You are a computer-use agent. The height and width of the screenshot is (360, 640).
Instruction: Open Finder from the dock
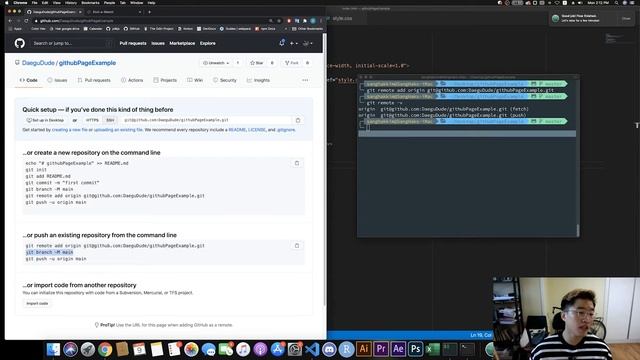[x=53, y=349]
